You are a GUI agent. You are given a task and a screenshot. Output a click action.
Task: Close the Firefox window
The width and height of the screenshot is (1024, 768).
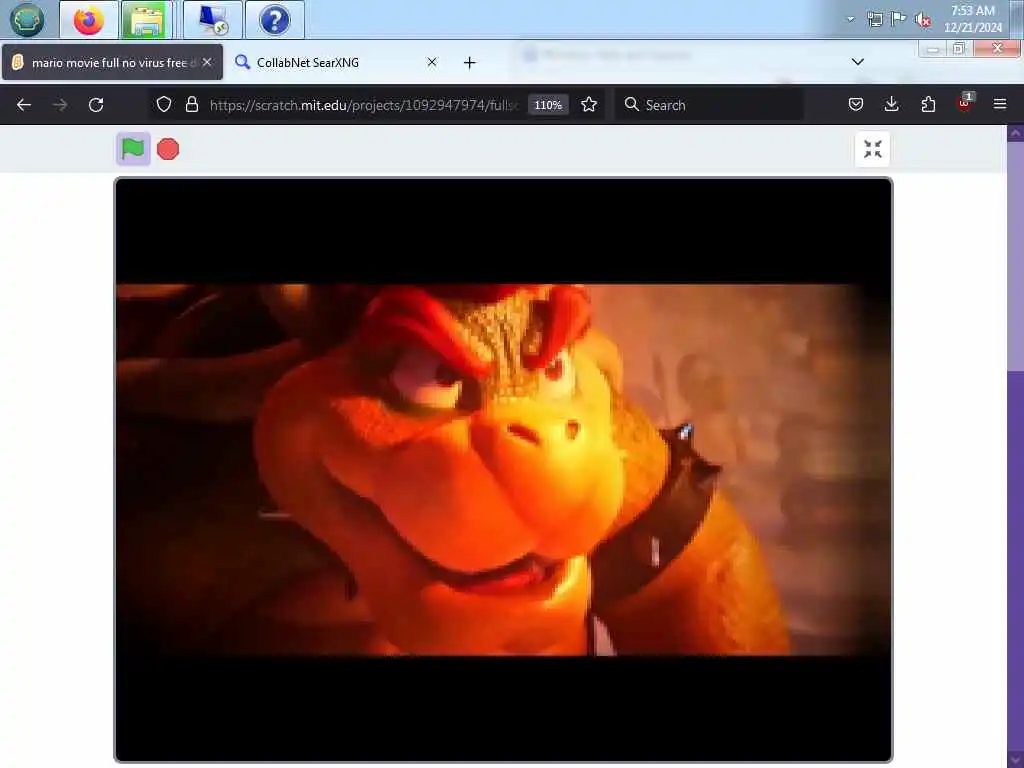pyautogui.click(x=997, y=49)
